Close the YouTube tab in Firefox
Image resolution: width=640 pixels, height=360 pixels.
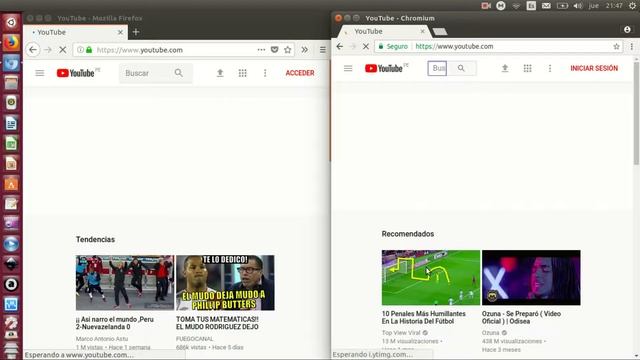pos(120,32)
